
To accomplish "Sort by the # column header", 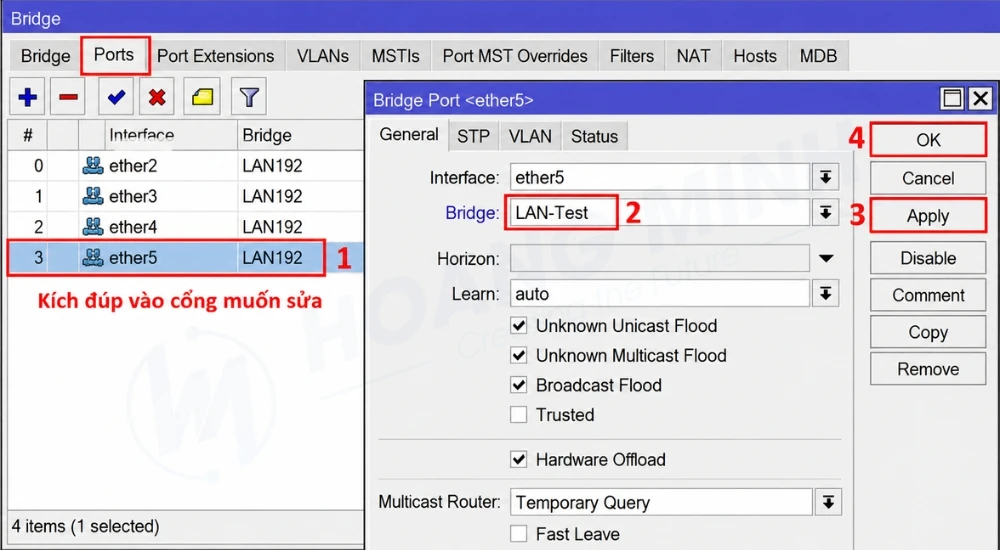I will (x=27, y=135).
